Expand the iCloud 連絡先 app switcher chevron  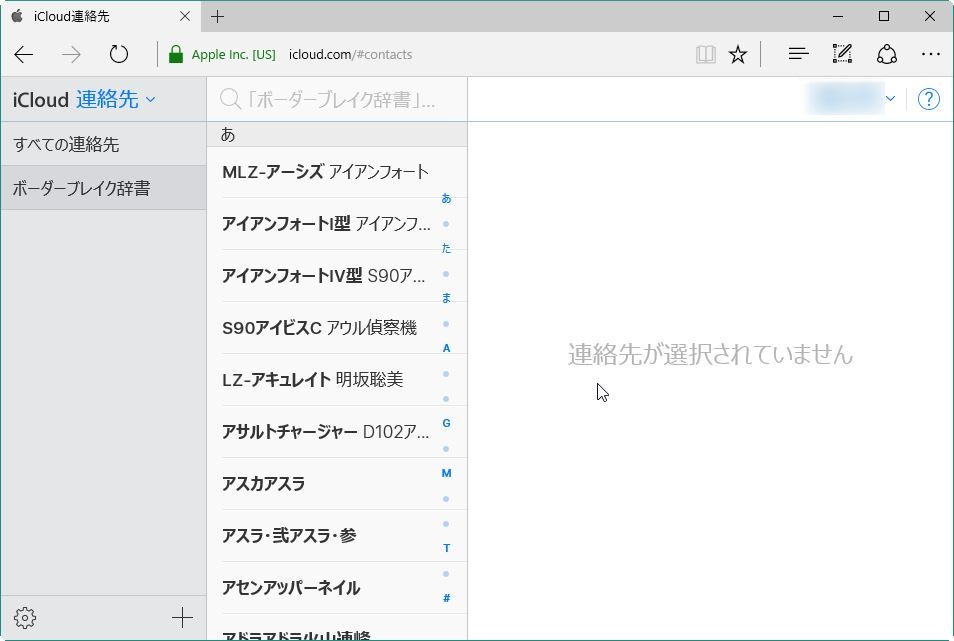pos(151,99)
